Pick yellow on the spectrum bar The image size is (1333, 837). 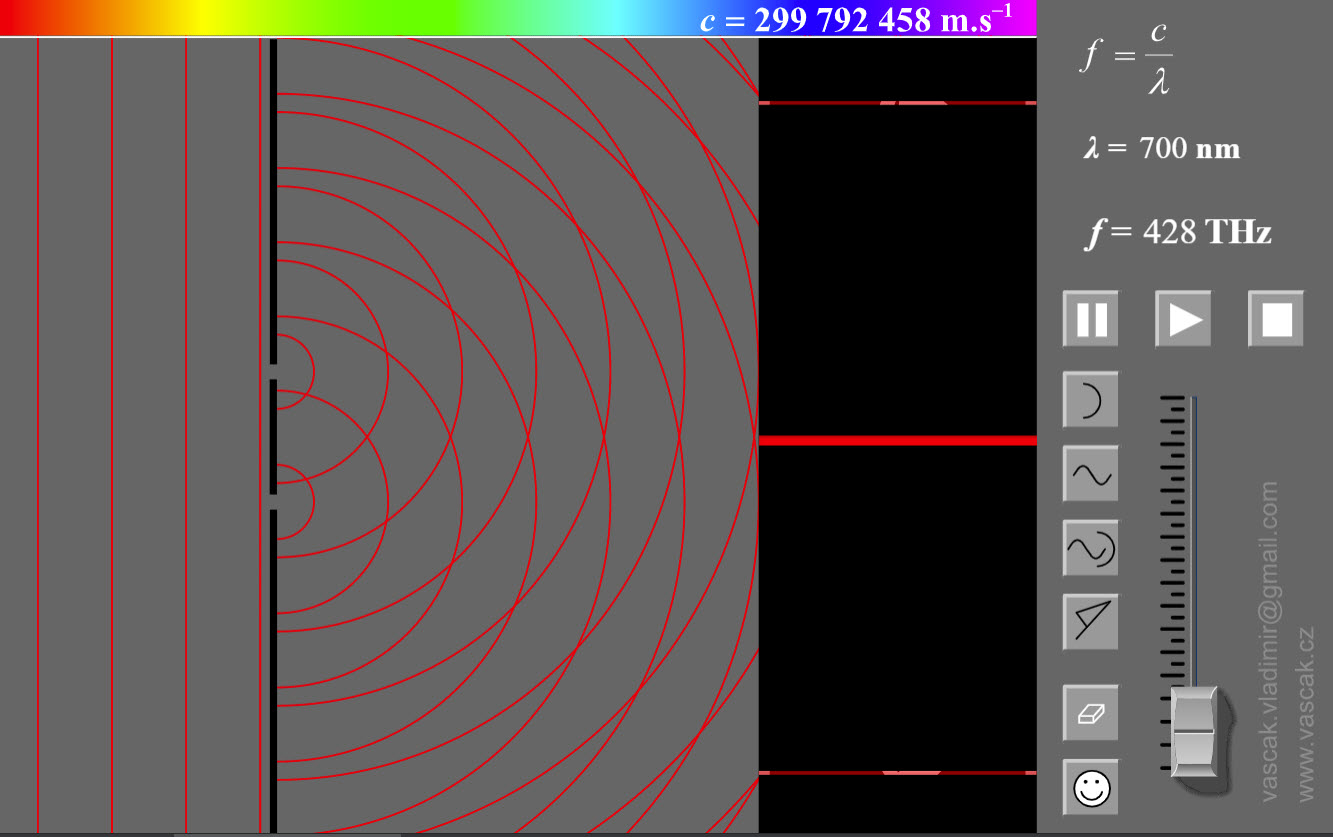pos(200,17)
